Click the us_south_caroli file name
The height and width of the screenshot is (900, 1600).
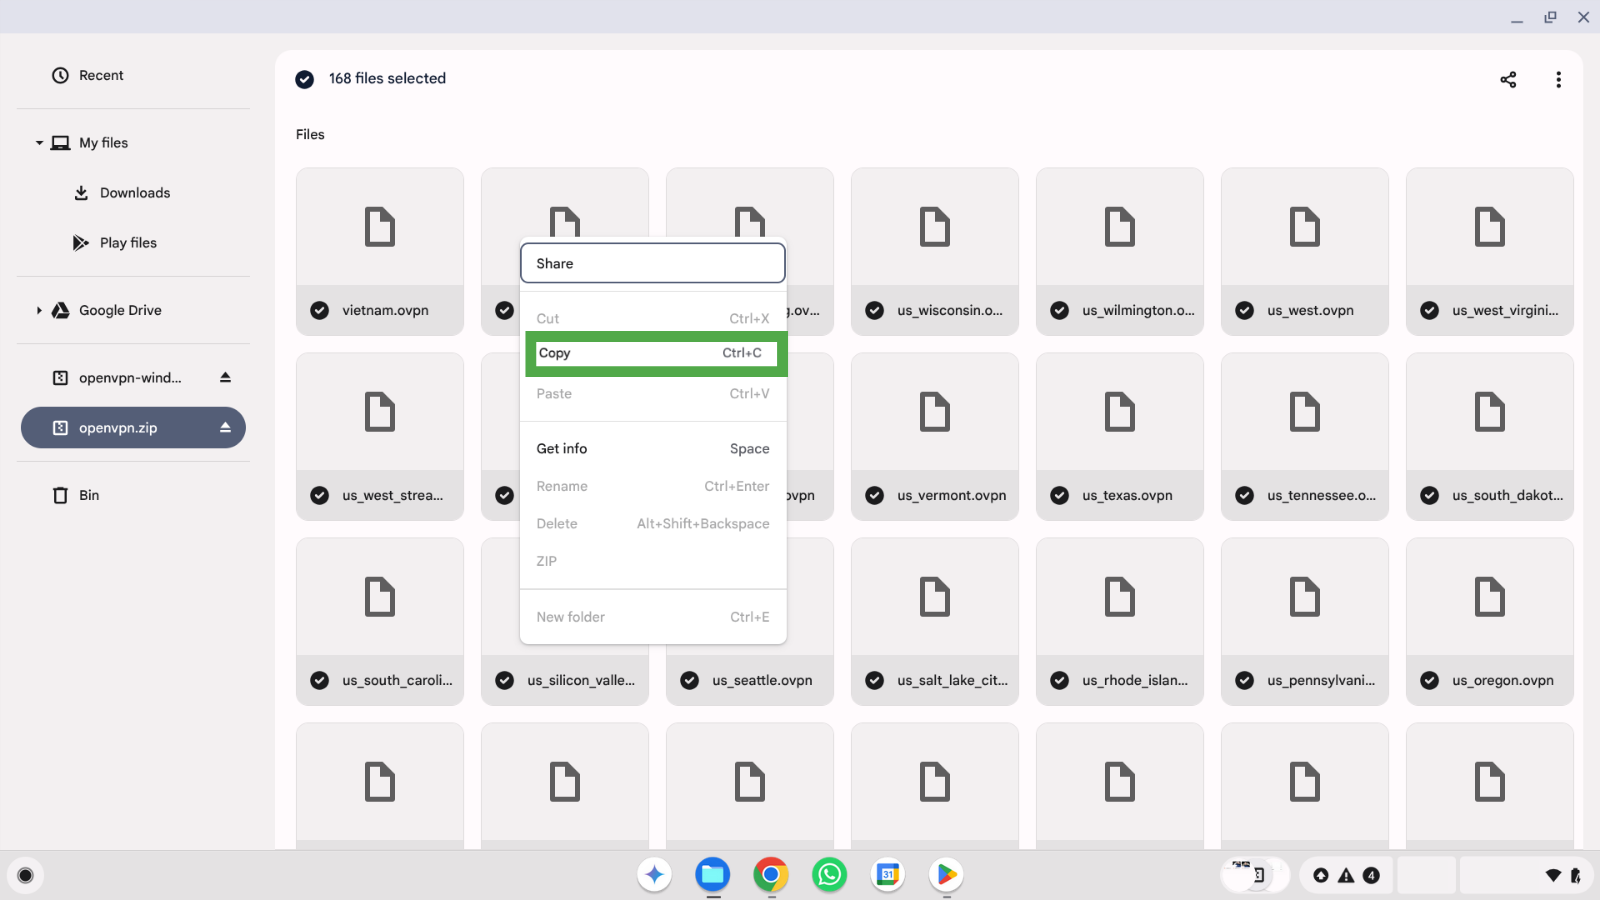397,680
